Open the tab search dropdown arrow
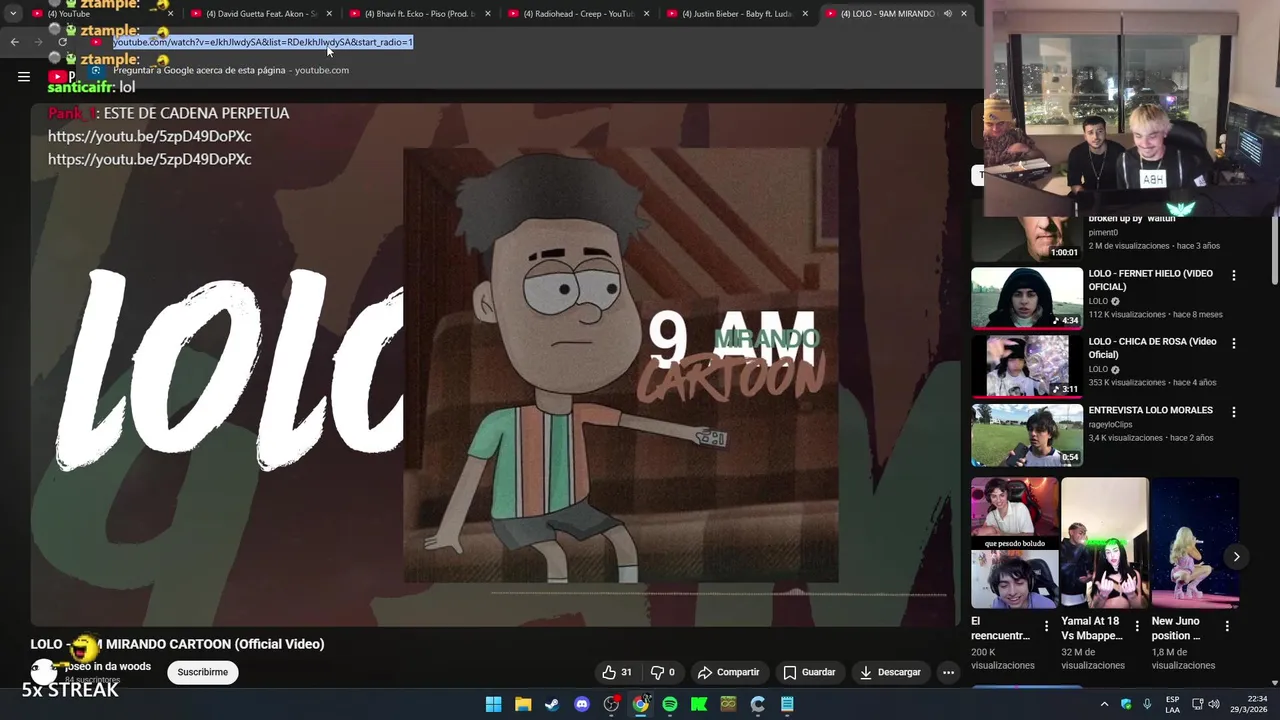Viewport: 1280px width, 720px height. pos(13,14)
